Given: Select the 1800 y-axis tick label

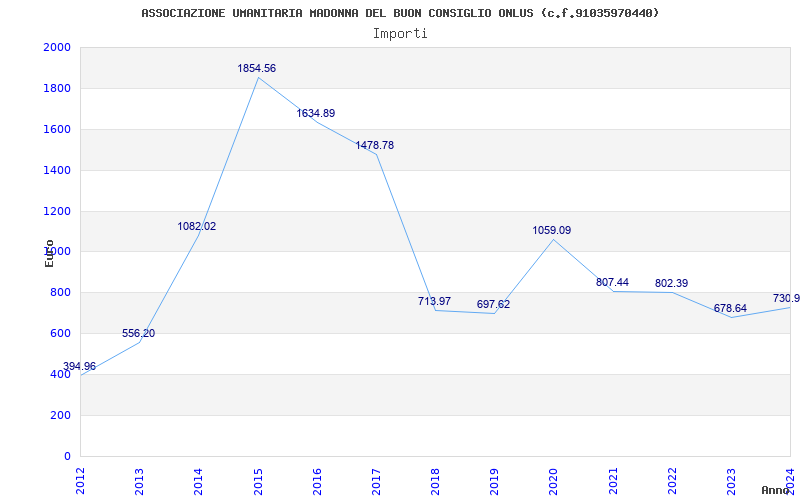Looking at the screenshot, I should (57, 88).
